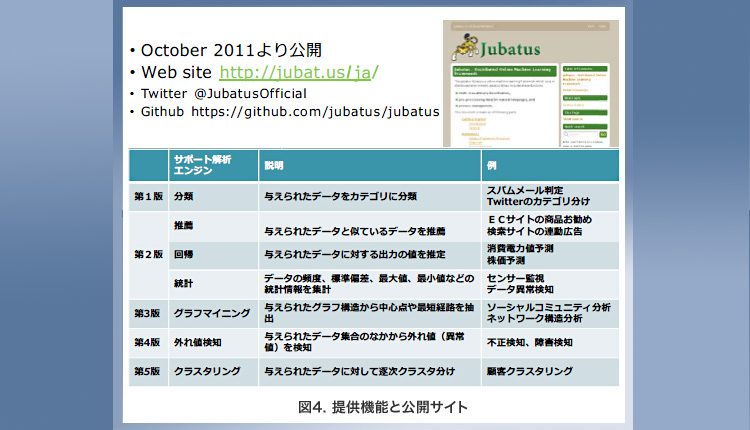Click the '分類' engine cell
The height and width of the screenshot is (430, 750).
point(213,197)
